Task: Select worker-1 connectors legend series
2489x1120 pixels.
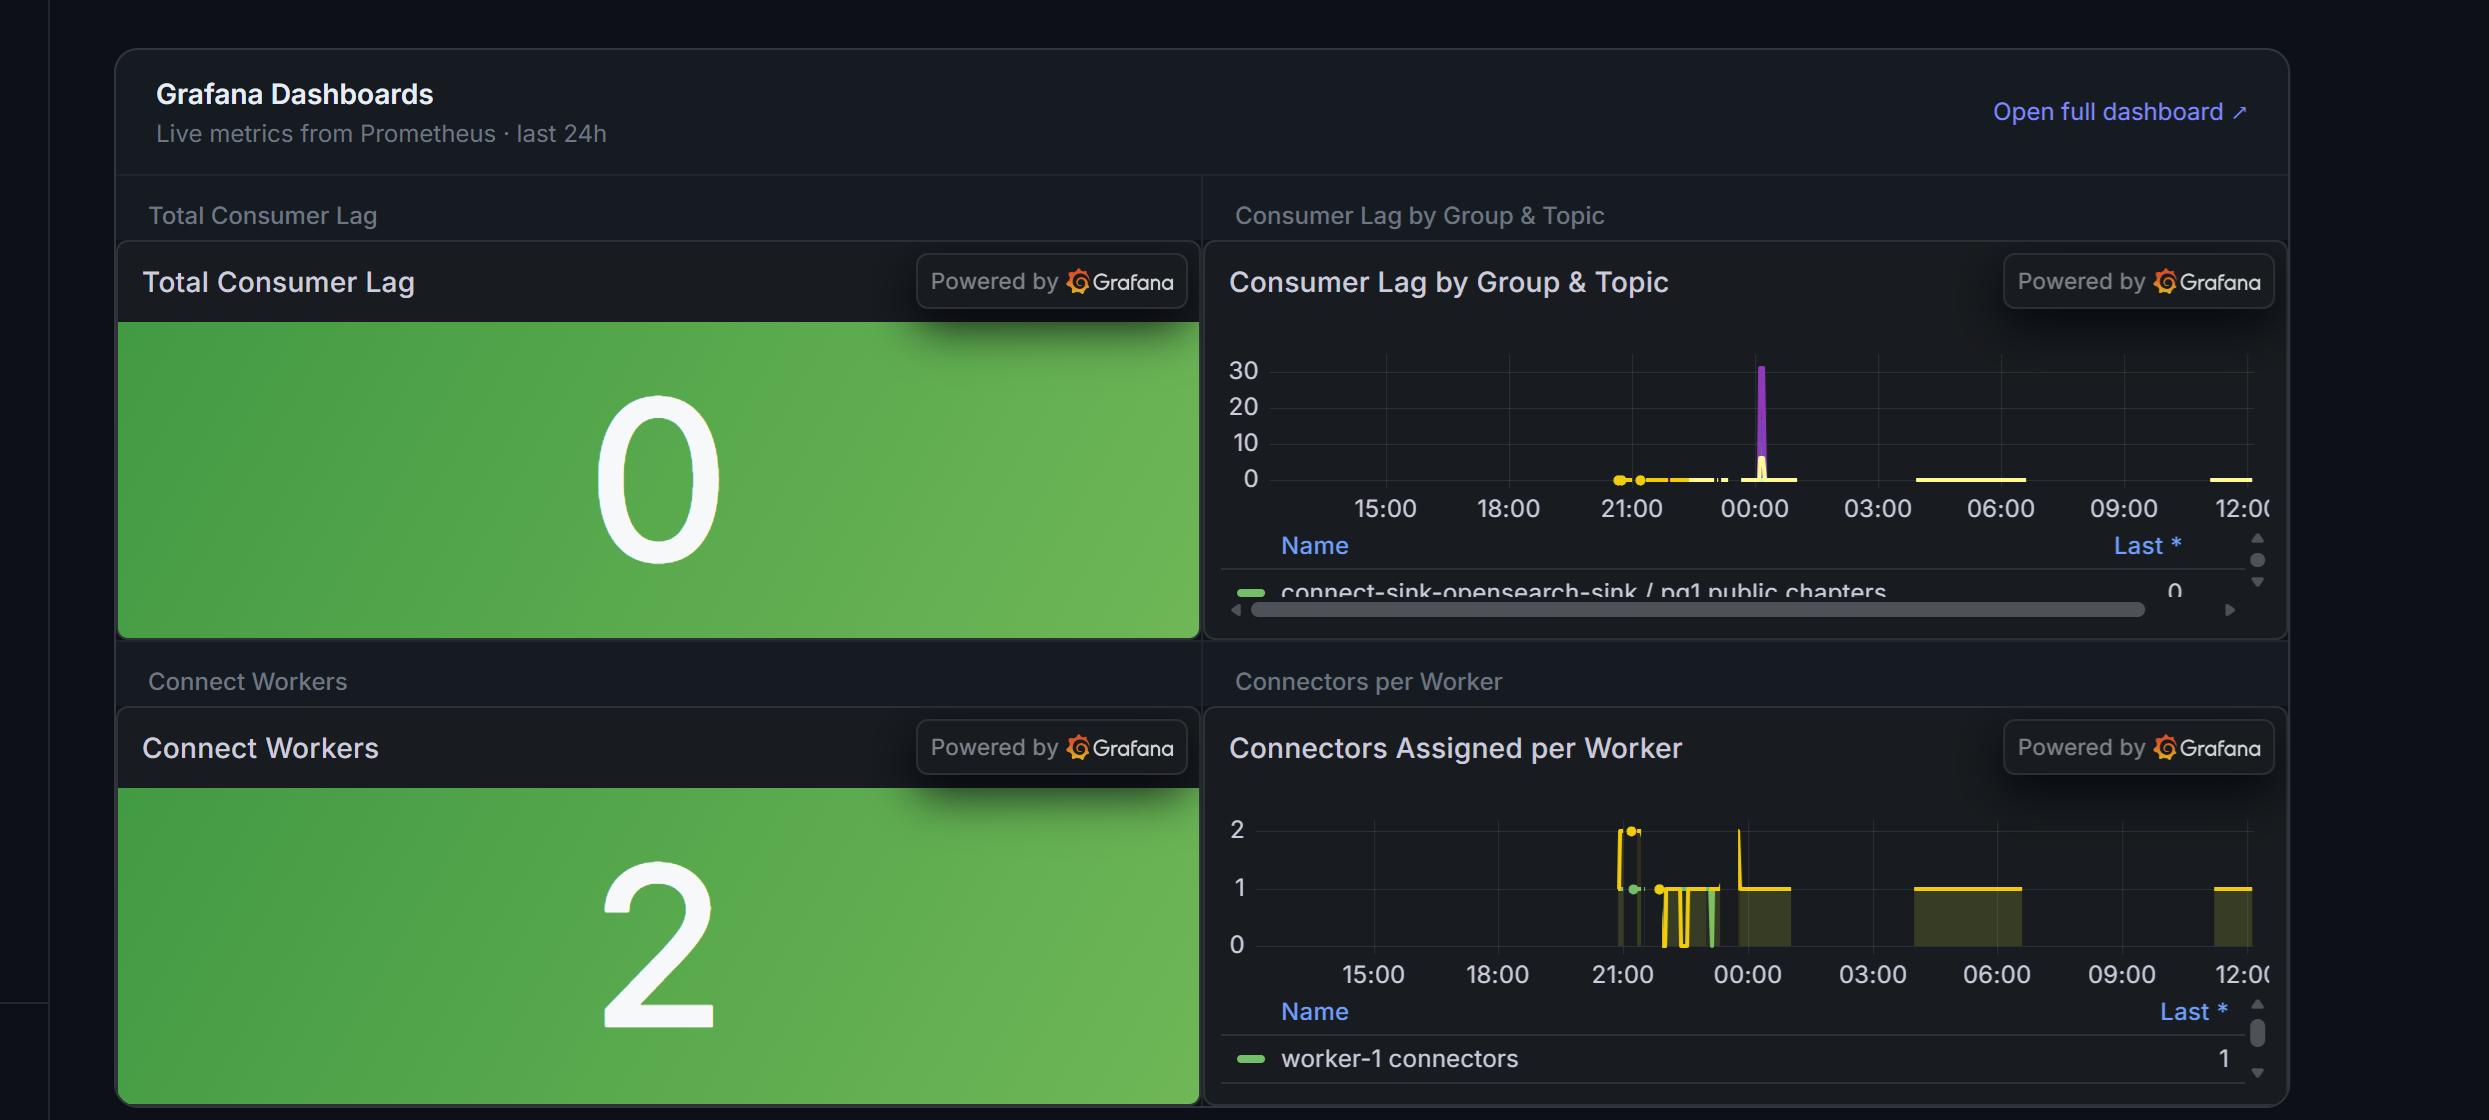Action: [1399, 1059]
